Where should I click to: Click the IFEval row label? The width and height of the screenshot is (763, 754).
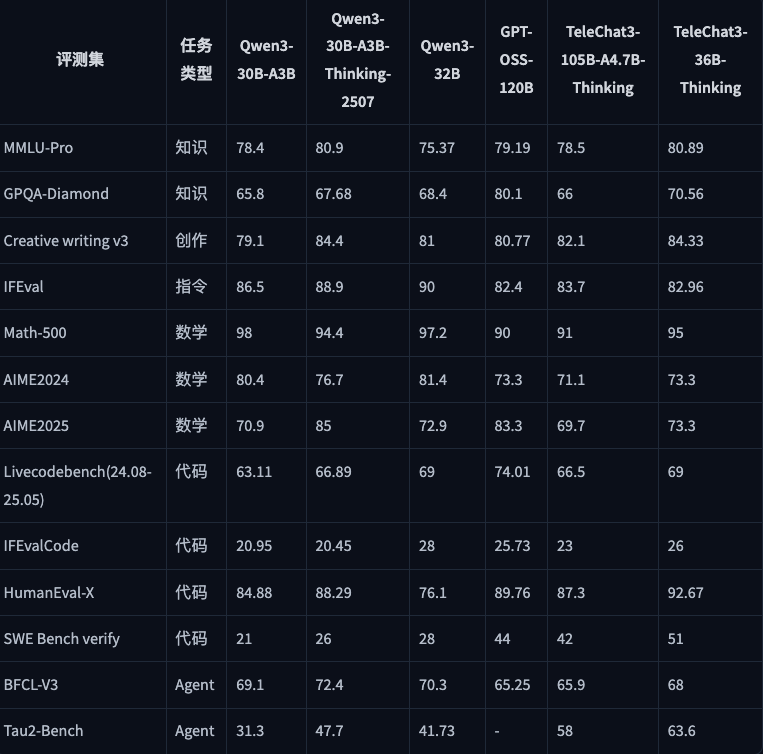[x=23, y=287]
